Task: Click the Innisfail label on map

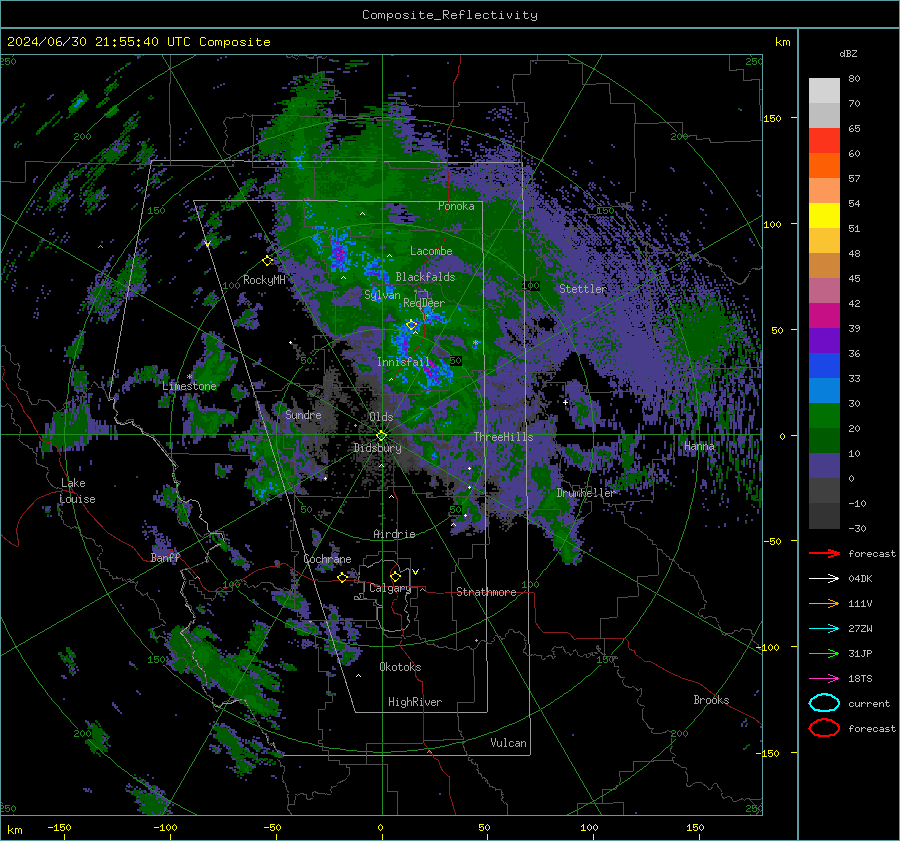Action: (x=404, y=362)
